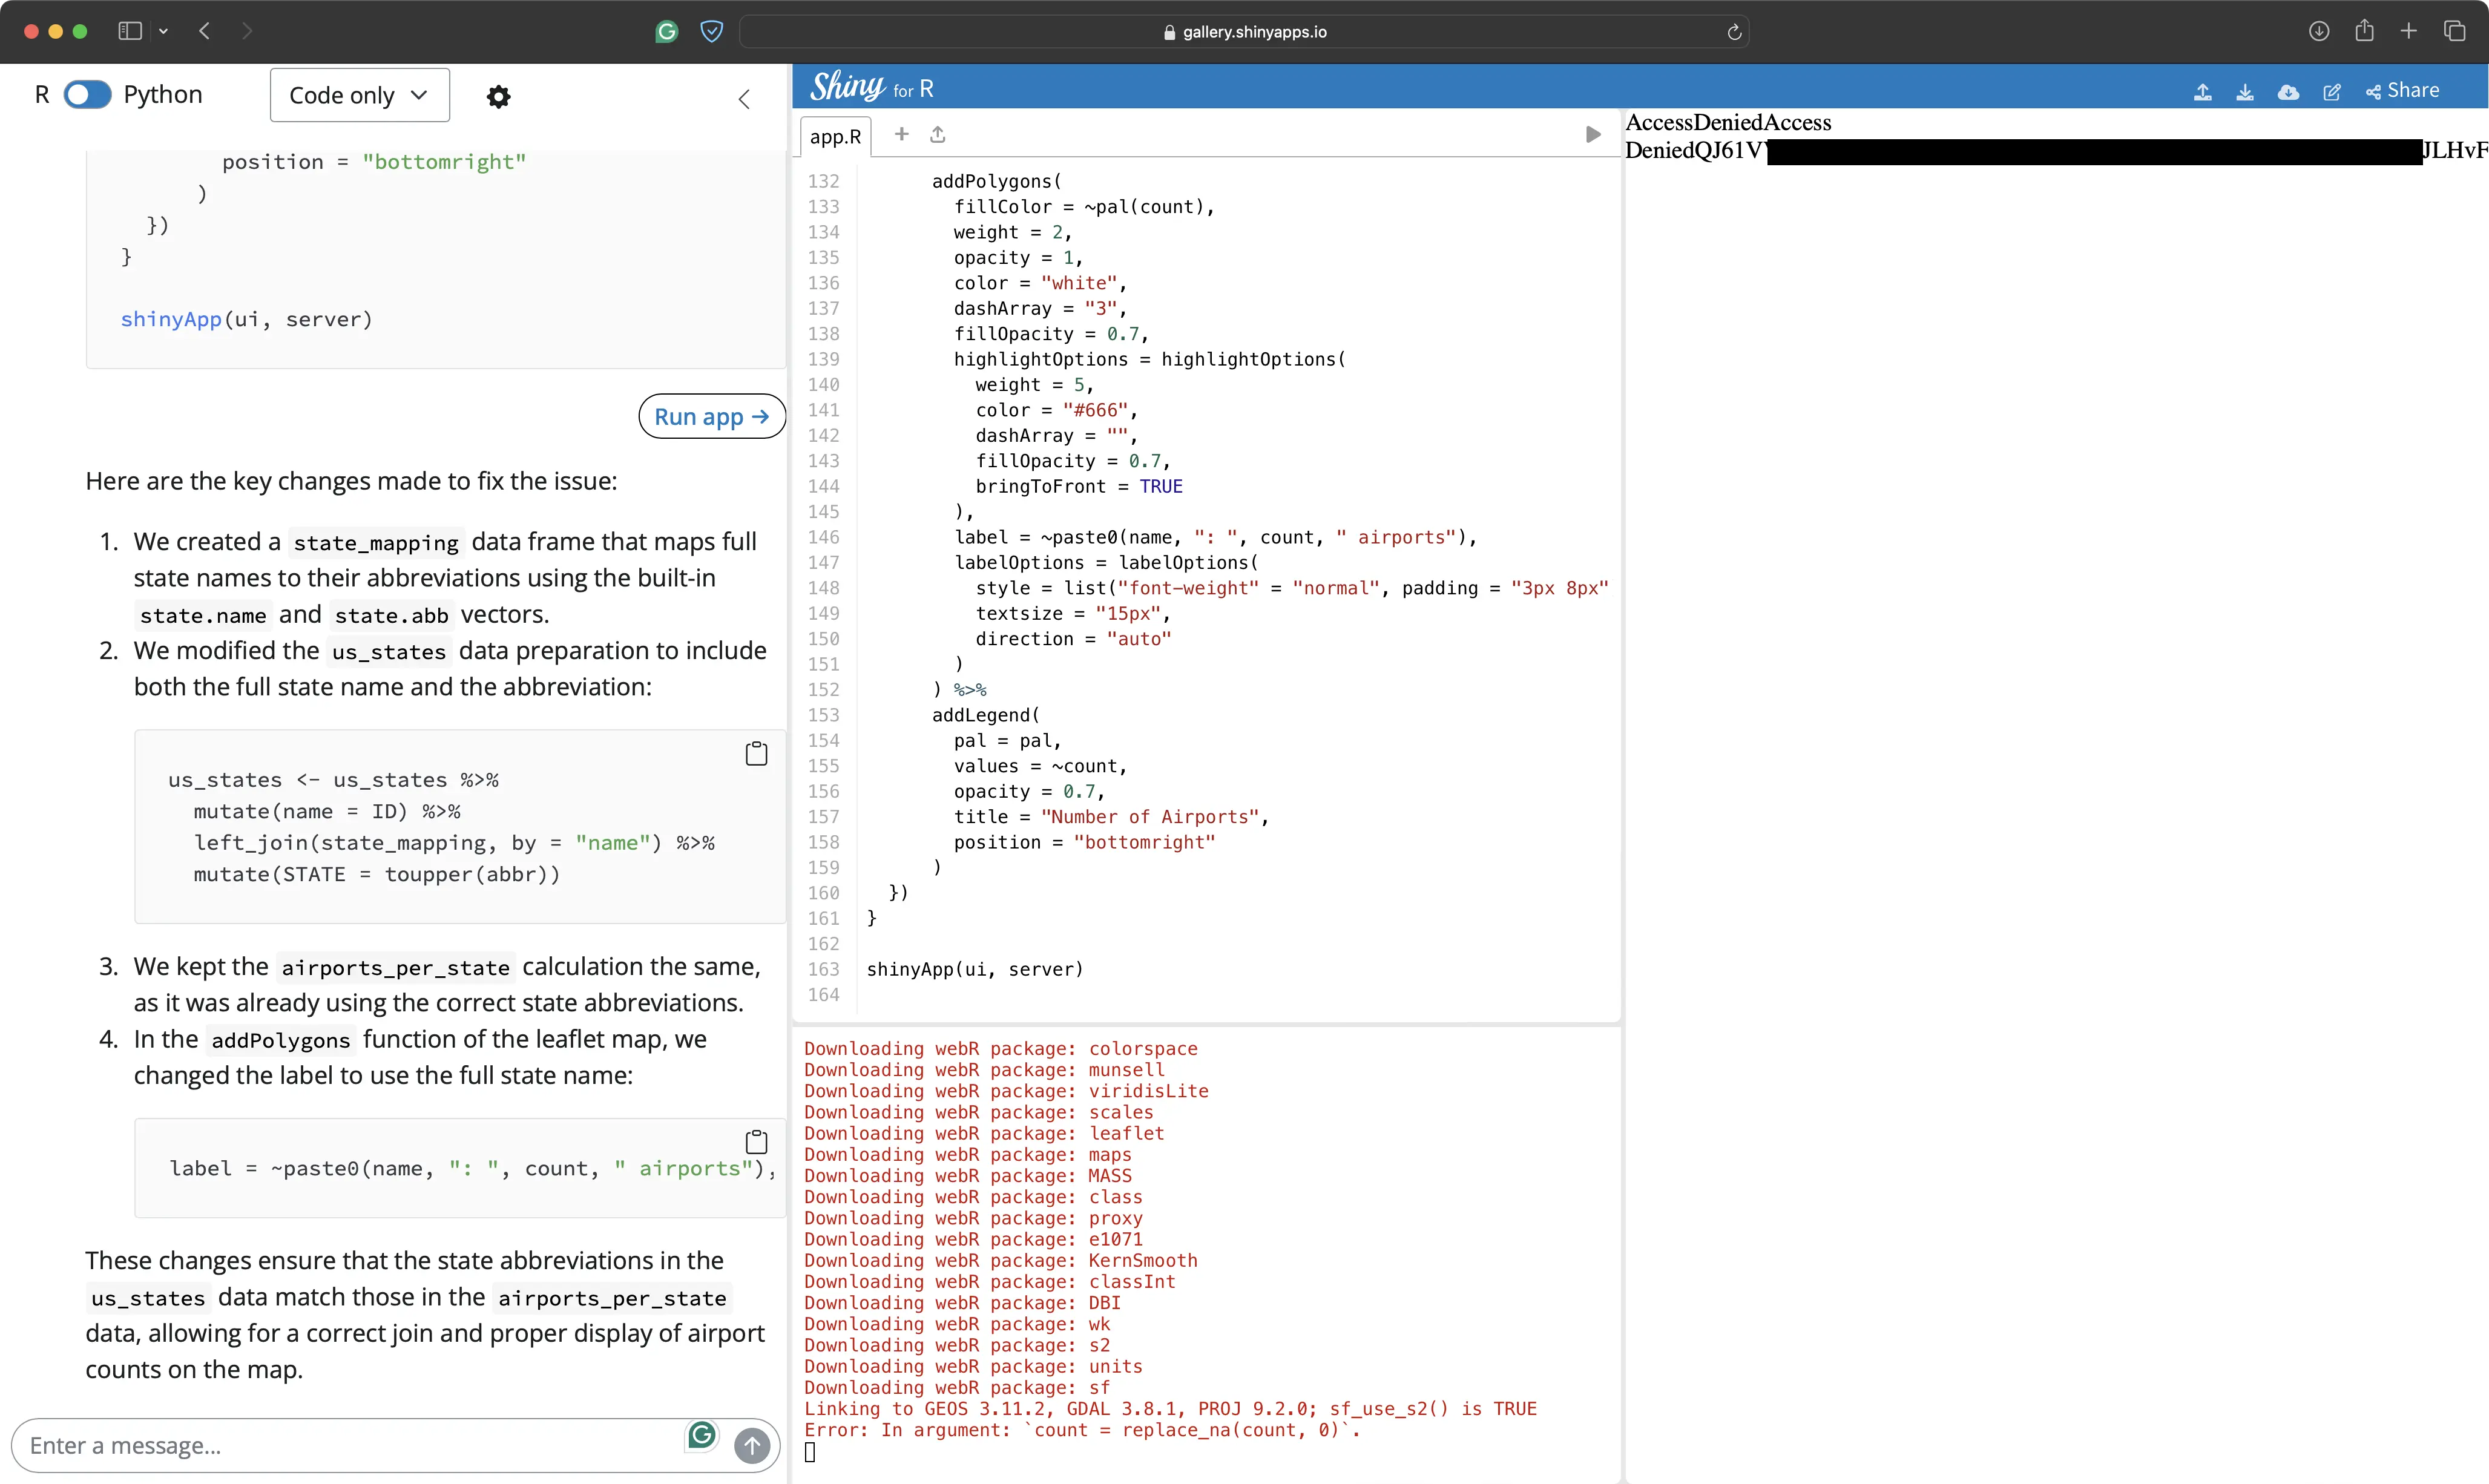
Task: Click the Run app button
Action: 712,416
